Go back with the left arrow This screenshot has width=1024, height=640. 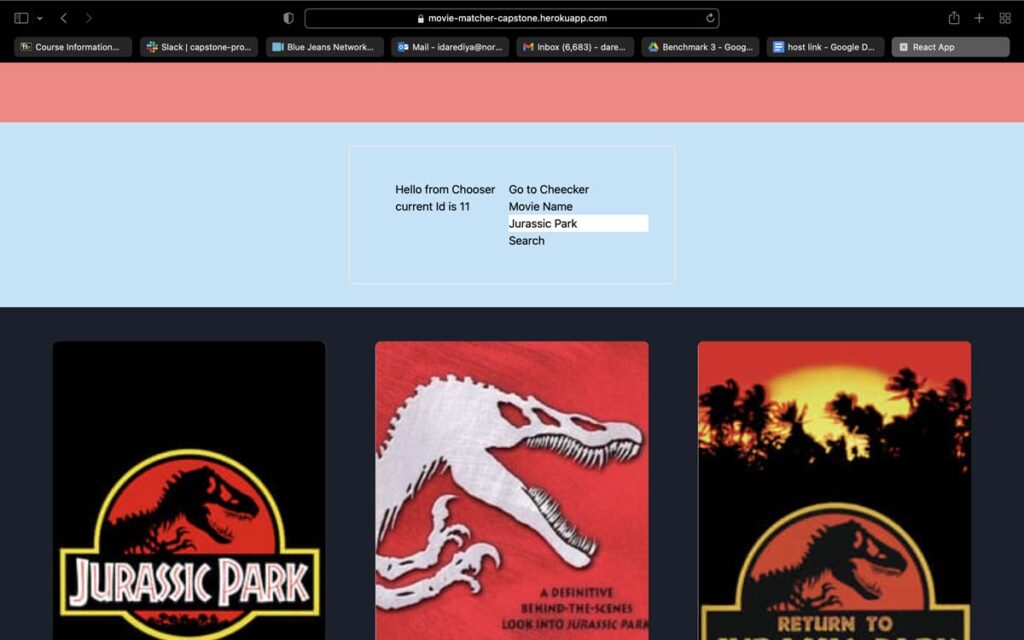tap(64, 18)
